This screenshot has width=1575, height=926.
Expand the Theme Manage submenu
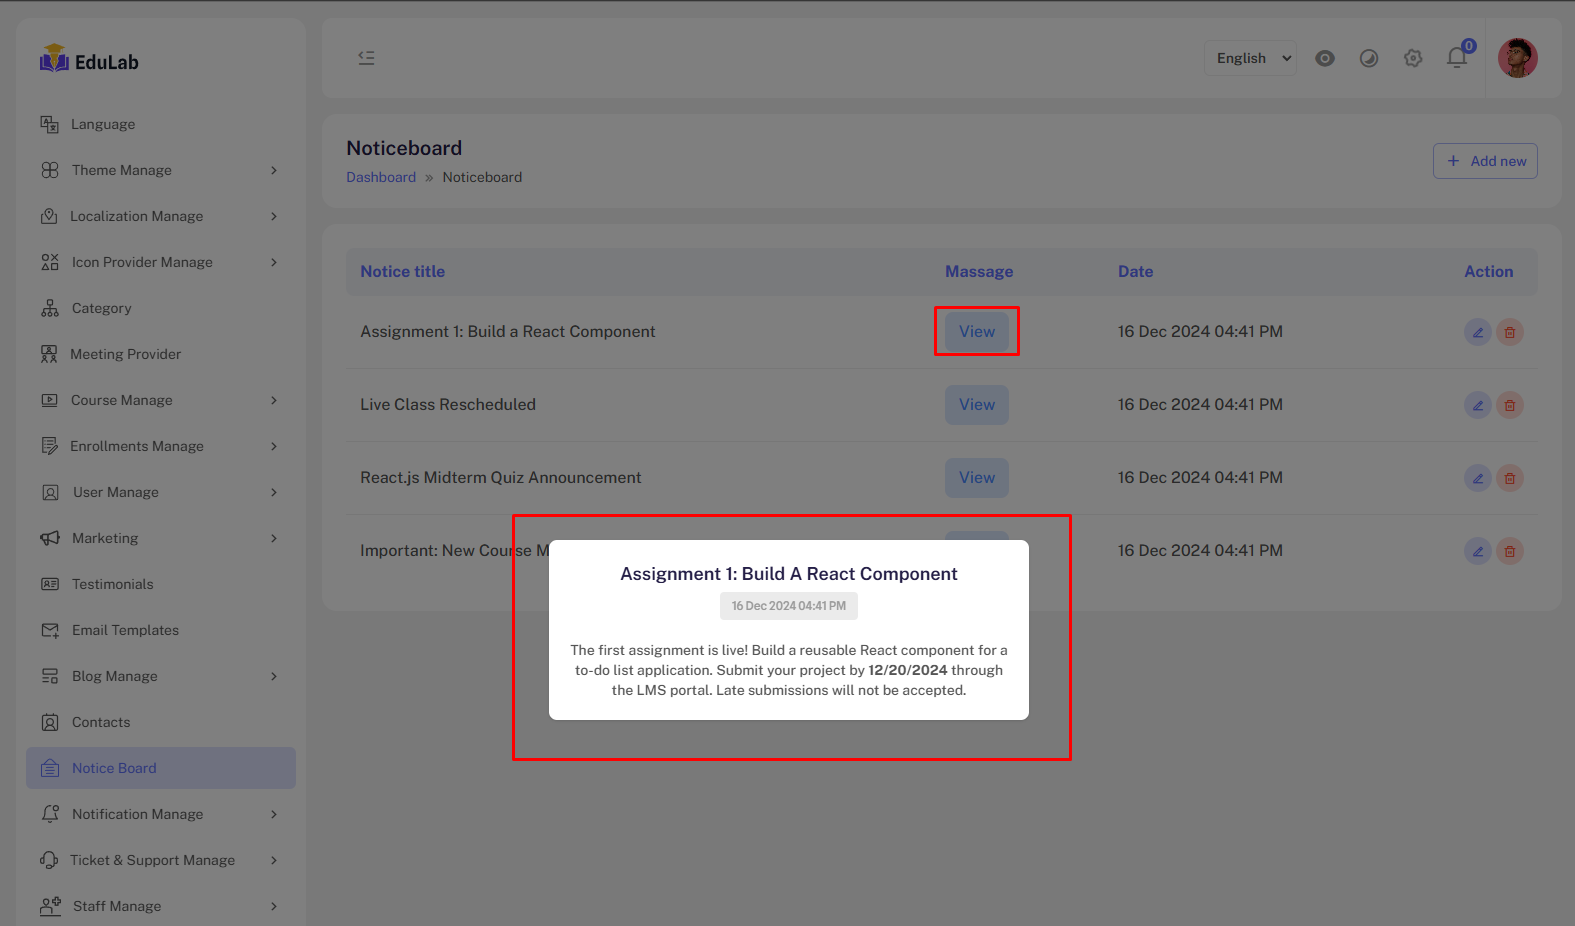point(160,170)
